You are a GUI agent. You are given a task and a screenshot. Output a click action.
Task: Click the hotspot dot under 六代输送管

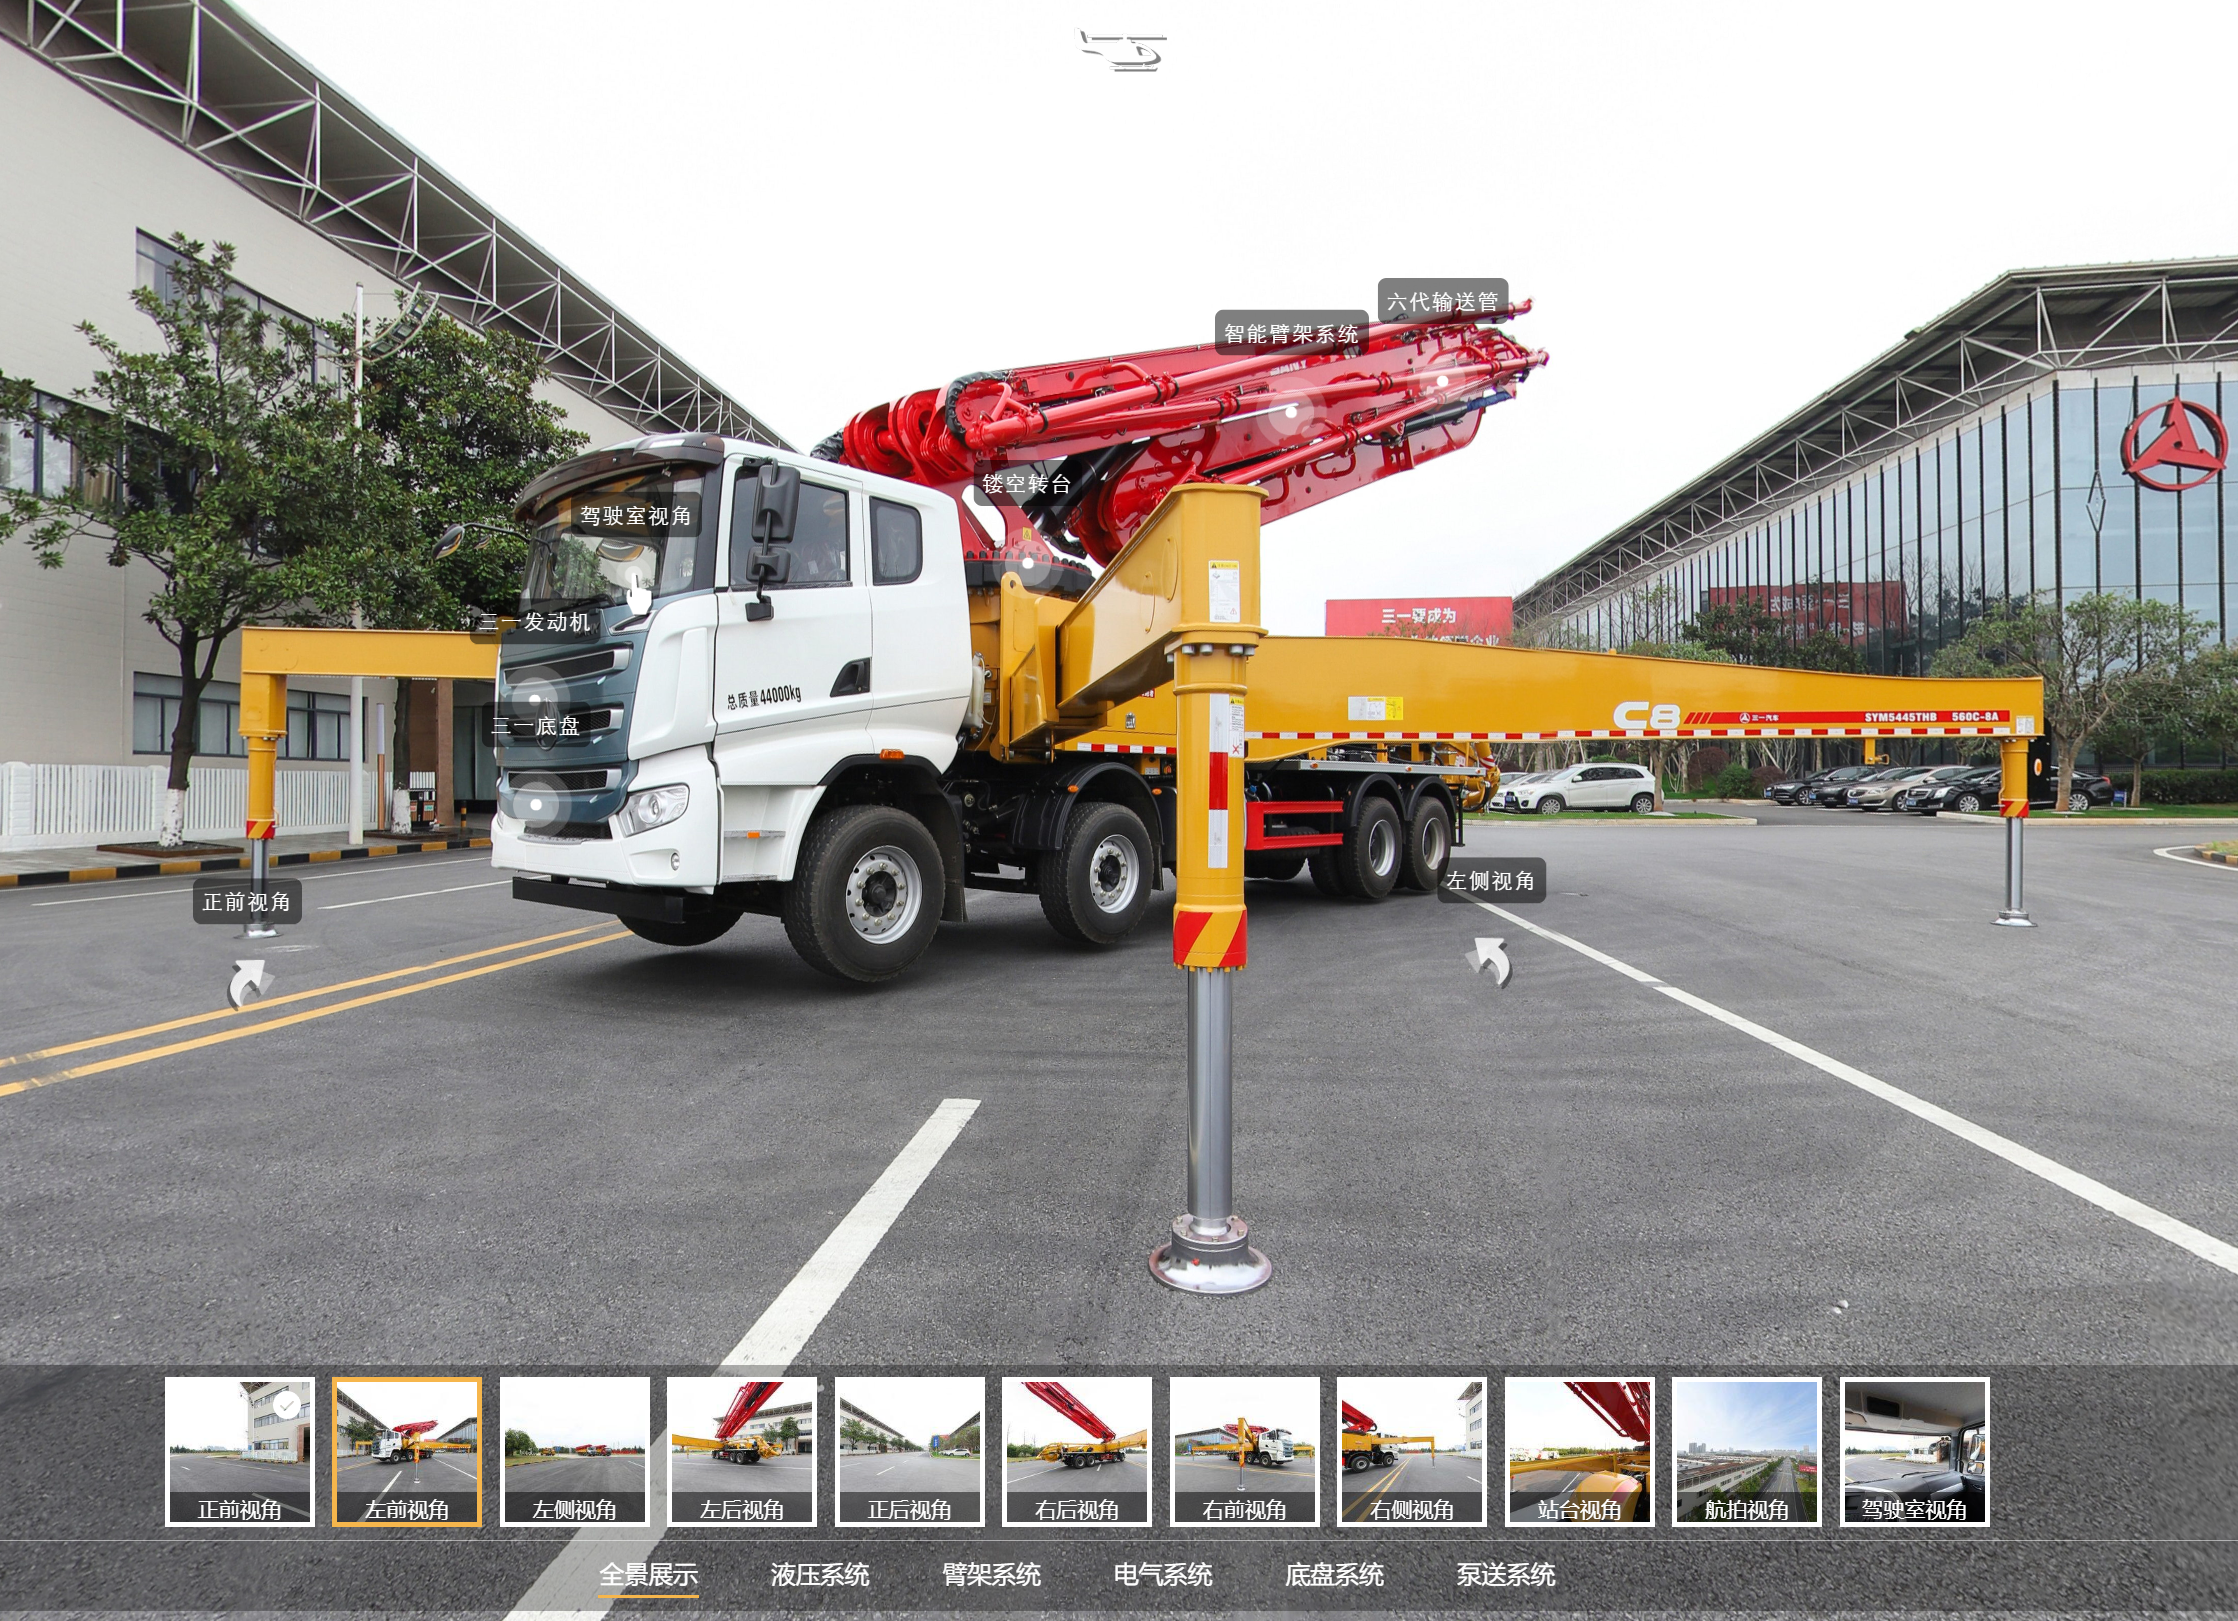click(x=1442, y=381)
